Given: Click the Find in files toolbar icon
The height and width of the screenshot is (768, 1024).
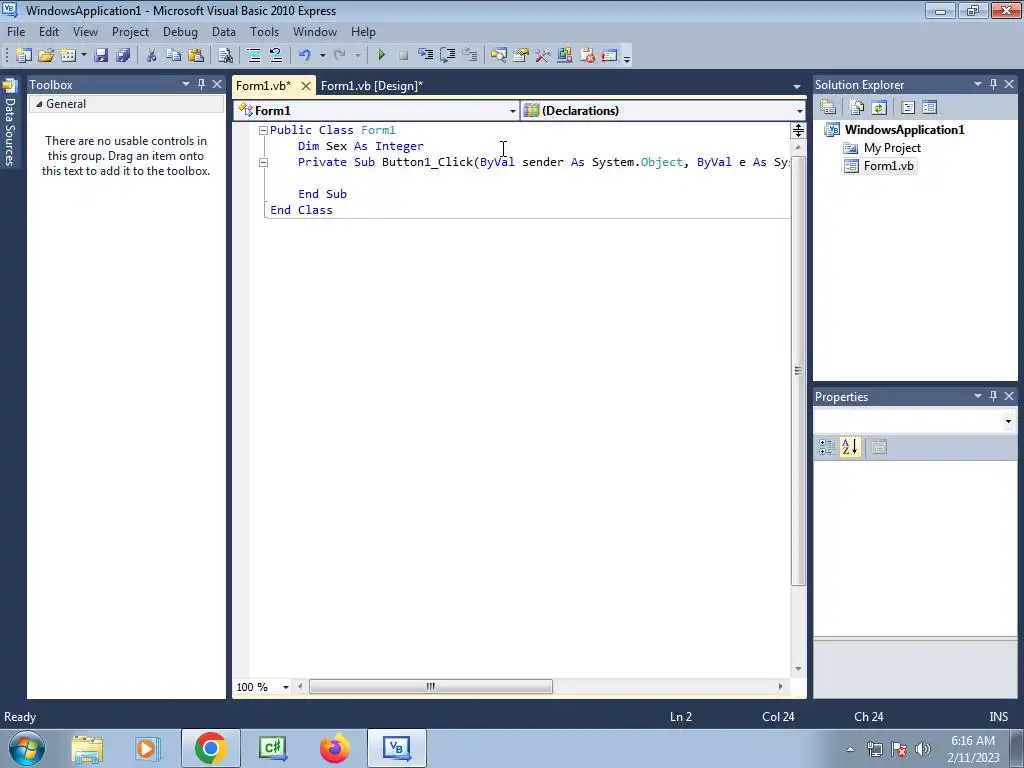Looking at the screenshot, I should [x=225, y=56].
